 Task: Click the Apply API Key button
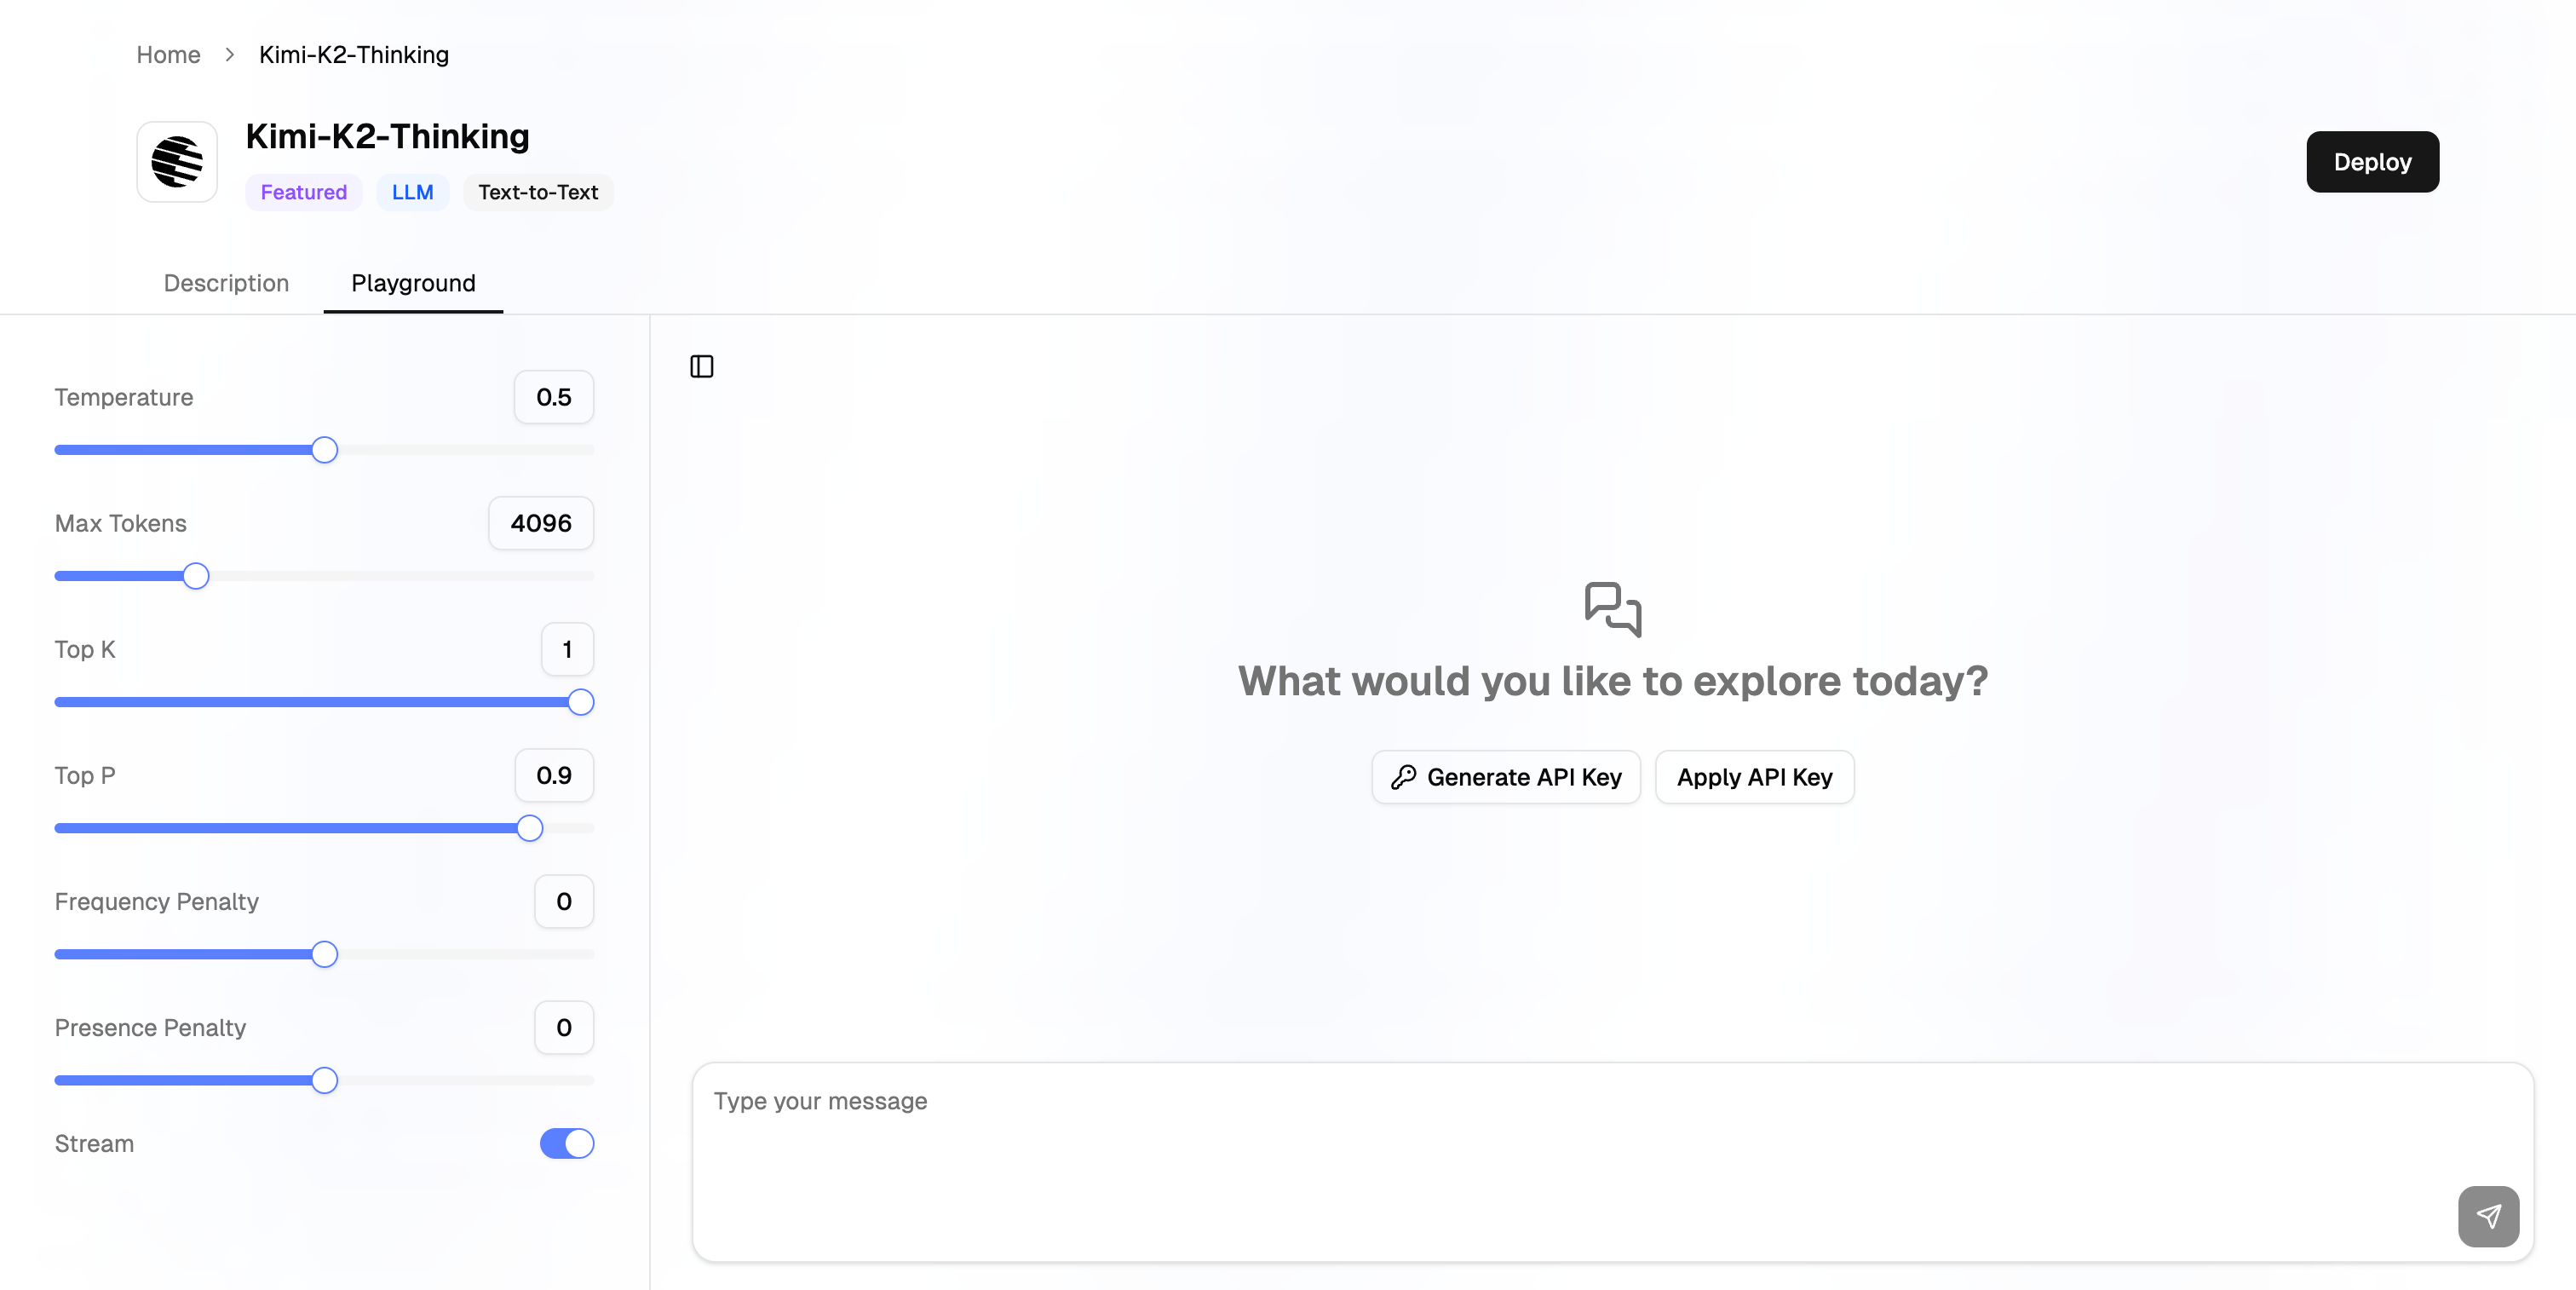click(1754, 777)
